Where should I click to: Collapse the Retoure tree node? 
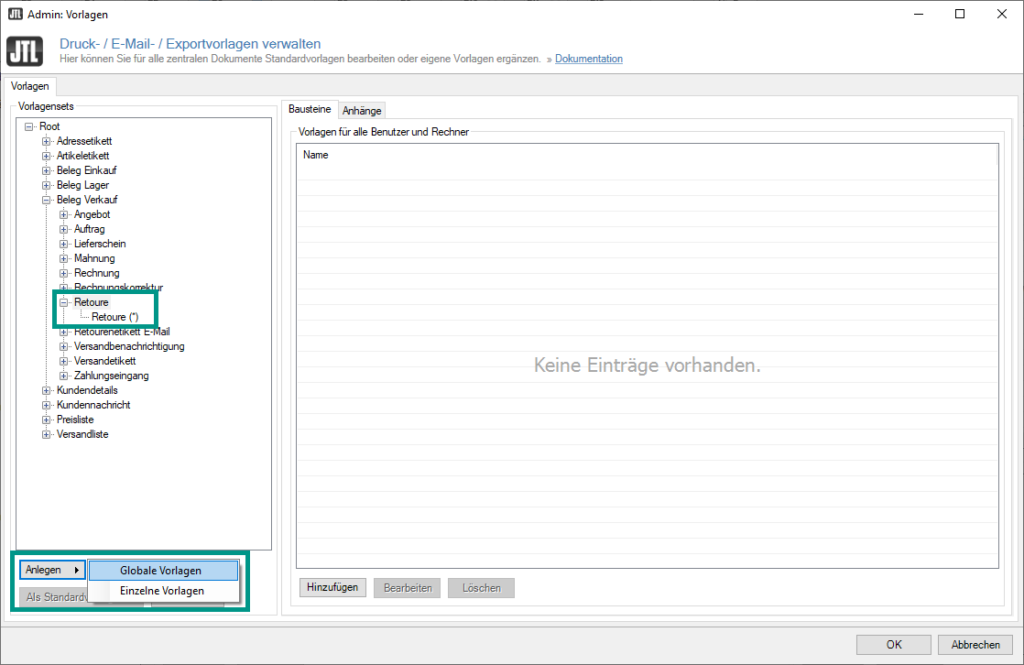coord(64,302)
